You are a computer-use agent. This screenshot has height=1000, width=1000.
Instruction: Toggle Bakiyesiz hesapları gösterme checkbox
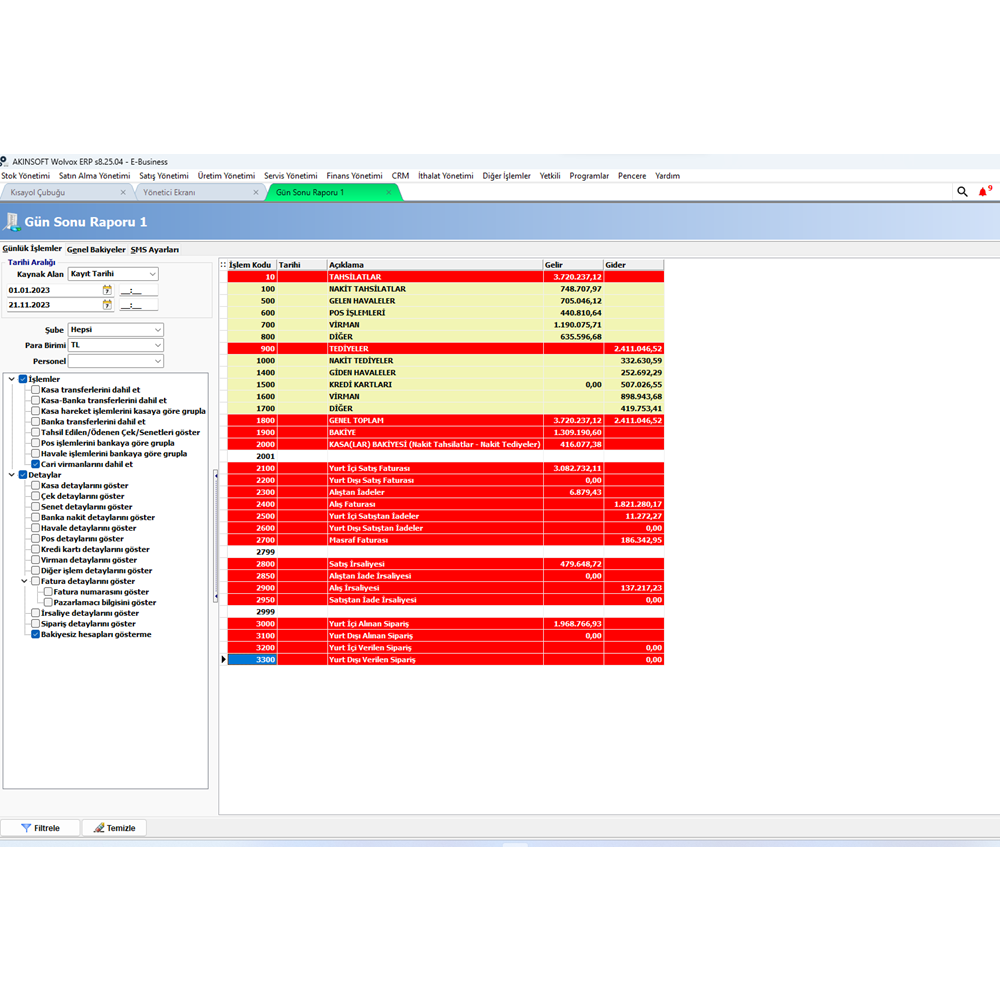click(35, 634)
